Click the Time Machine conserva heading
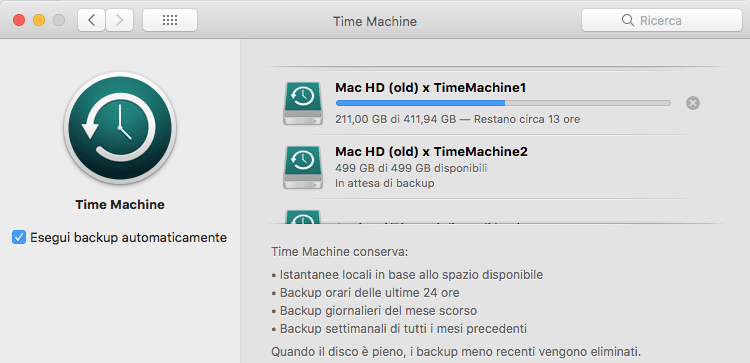The width and height of the screenshot is (750, 363). tap(340, 252)
